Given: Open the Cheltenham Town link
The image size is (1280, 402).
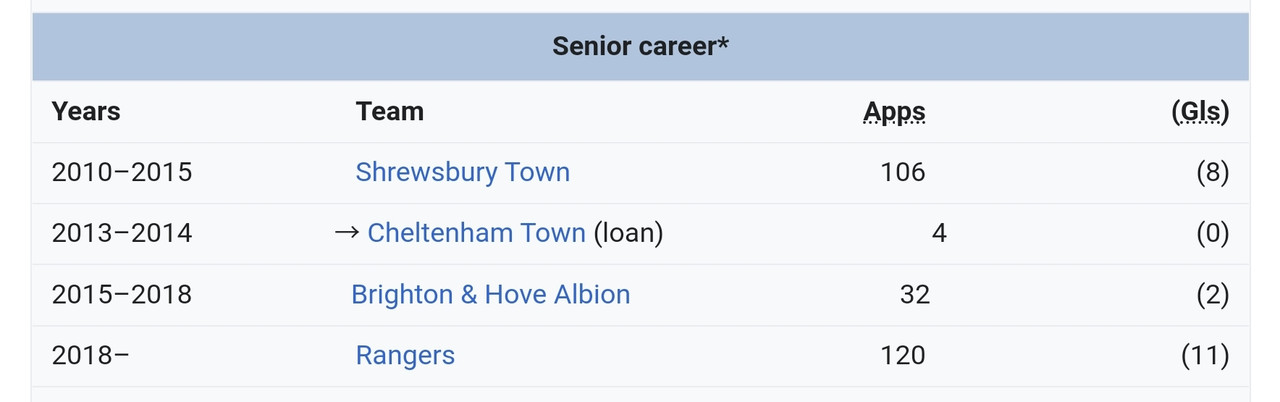Looking at the screenshot, I should [x=476, y=233].
